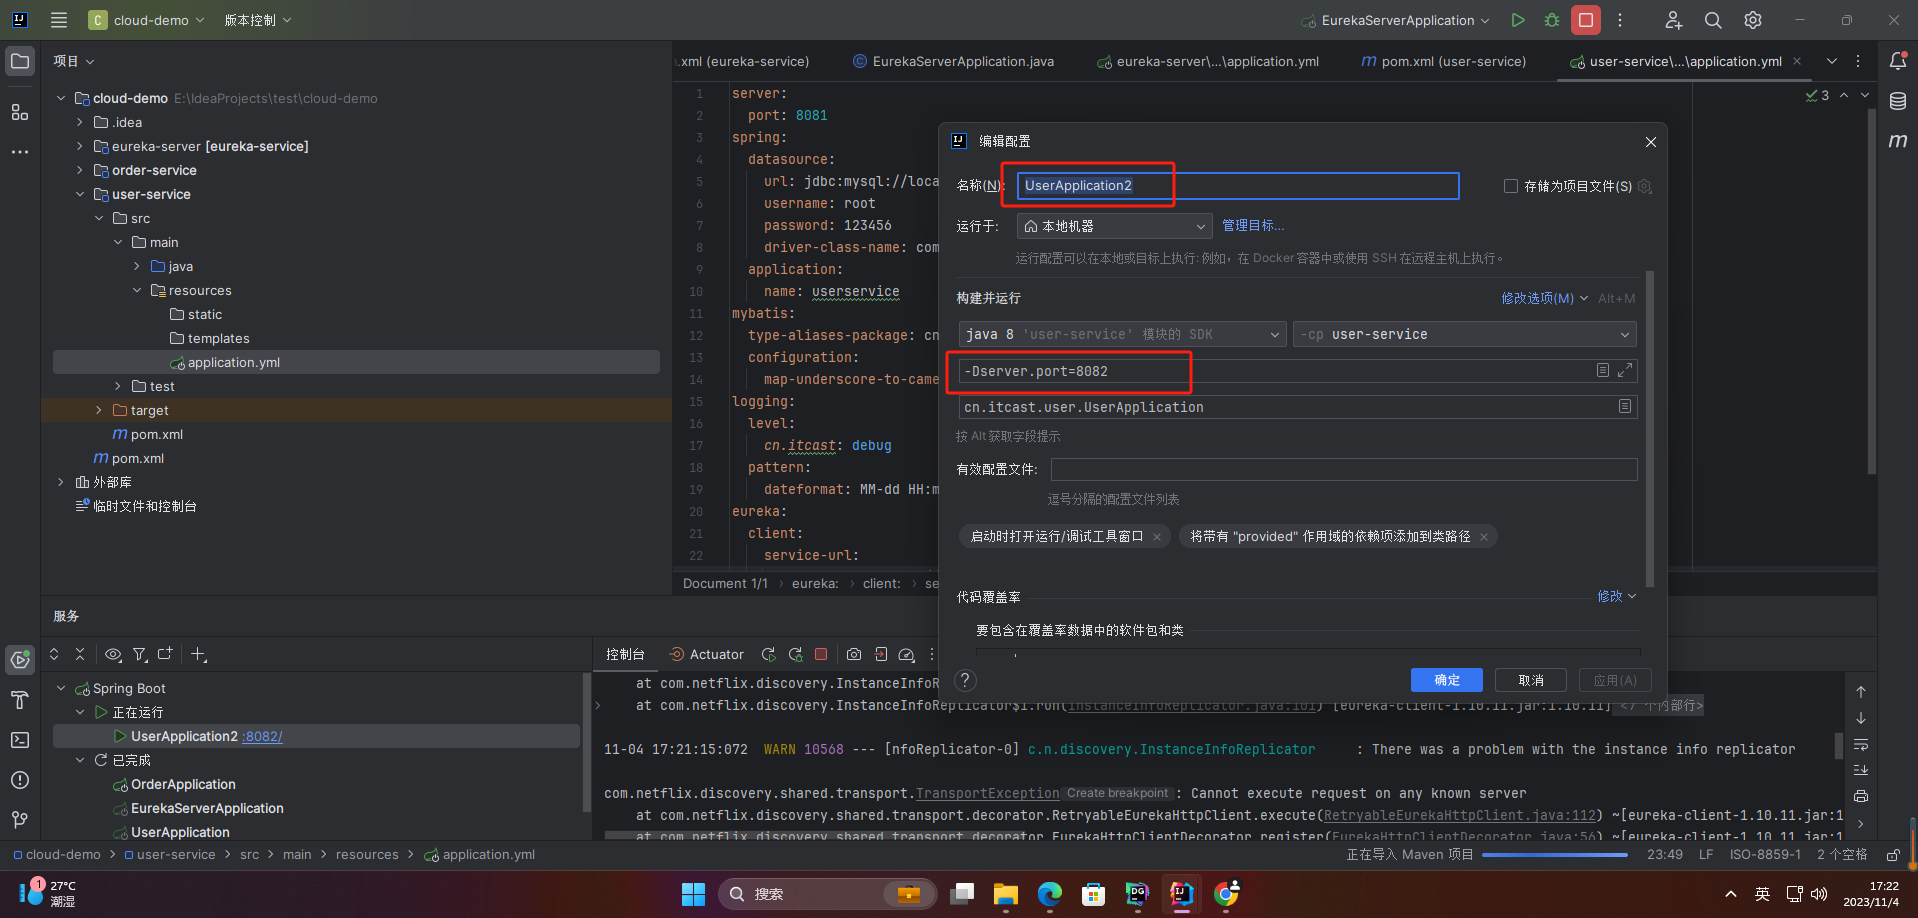The image size is (1918, 918).
Task: Switch to the pom.xml (user-service) tab
Action: 1443,61
